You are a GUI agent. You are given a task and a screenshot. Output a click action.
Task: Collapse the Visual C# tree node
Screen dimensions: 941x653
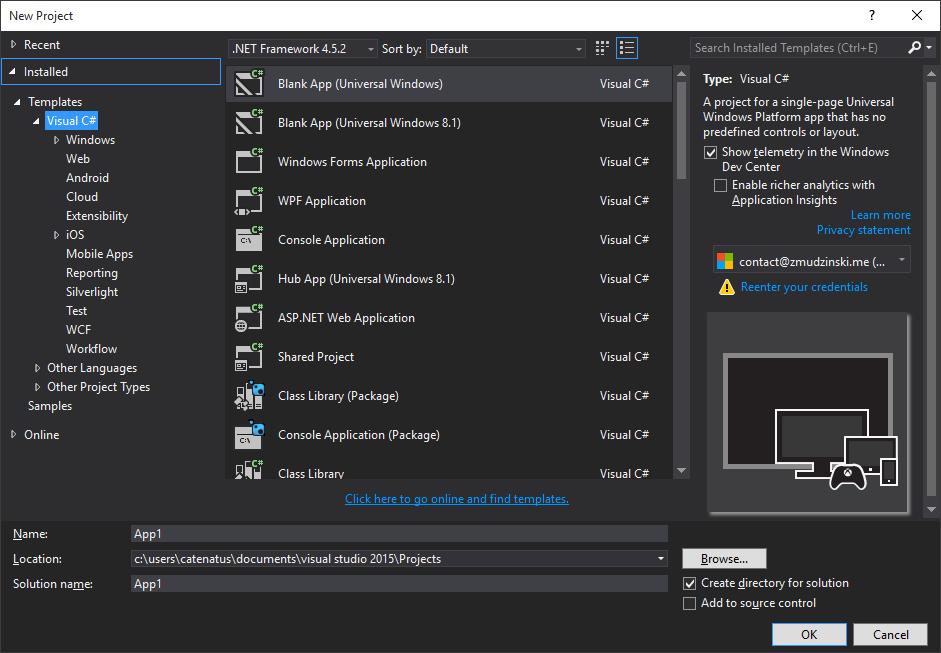(37, 121)
